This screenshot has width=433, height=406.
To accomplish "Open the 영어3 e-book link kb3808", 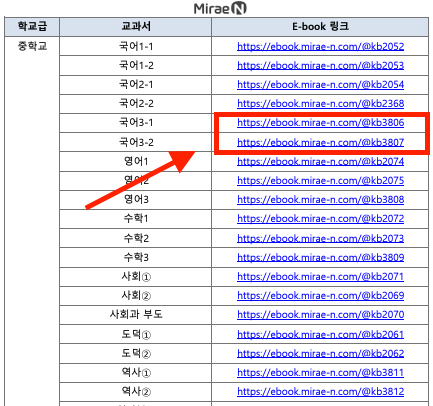I will tap(320, 199).
